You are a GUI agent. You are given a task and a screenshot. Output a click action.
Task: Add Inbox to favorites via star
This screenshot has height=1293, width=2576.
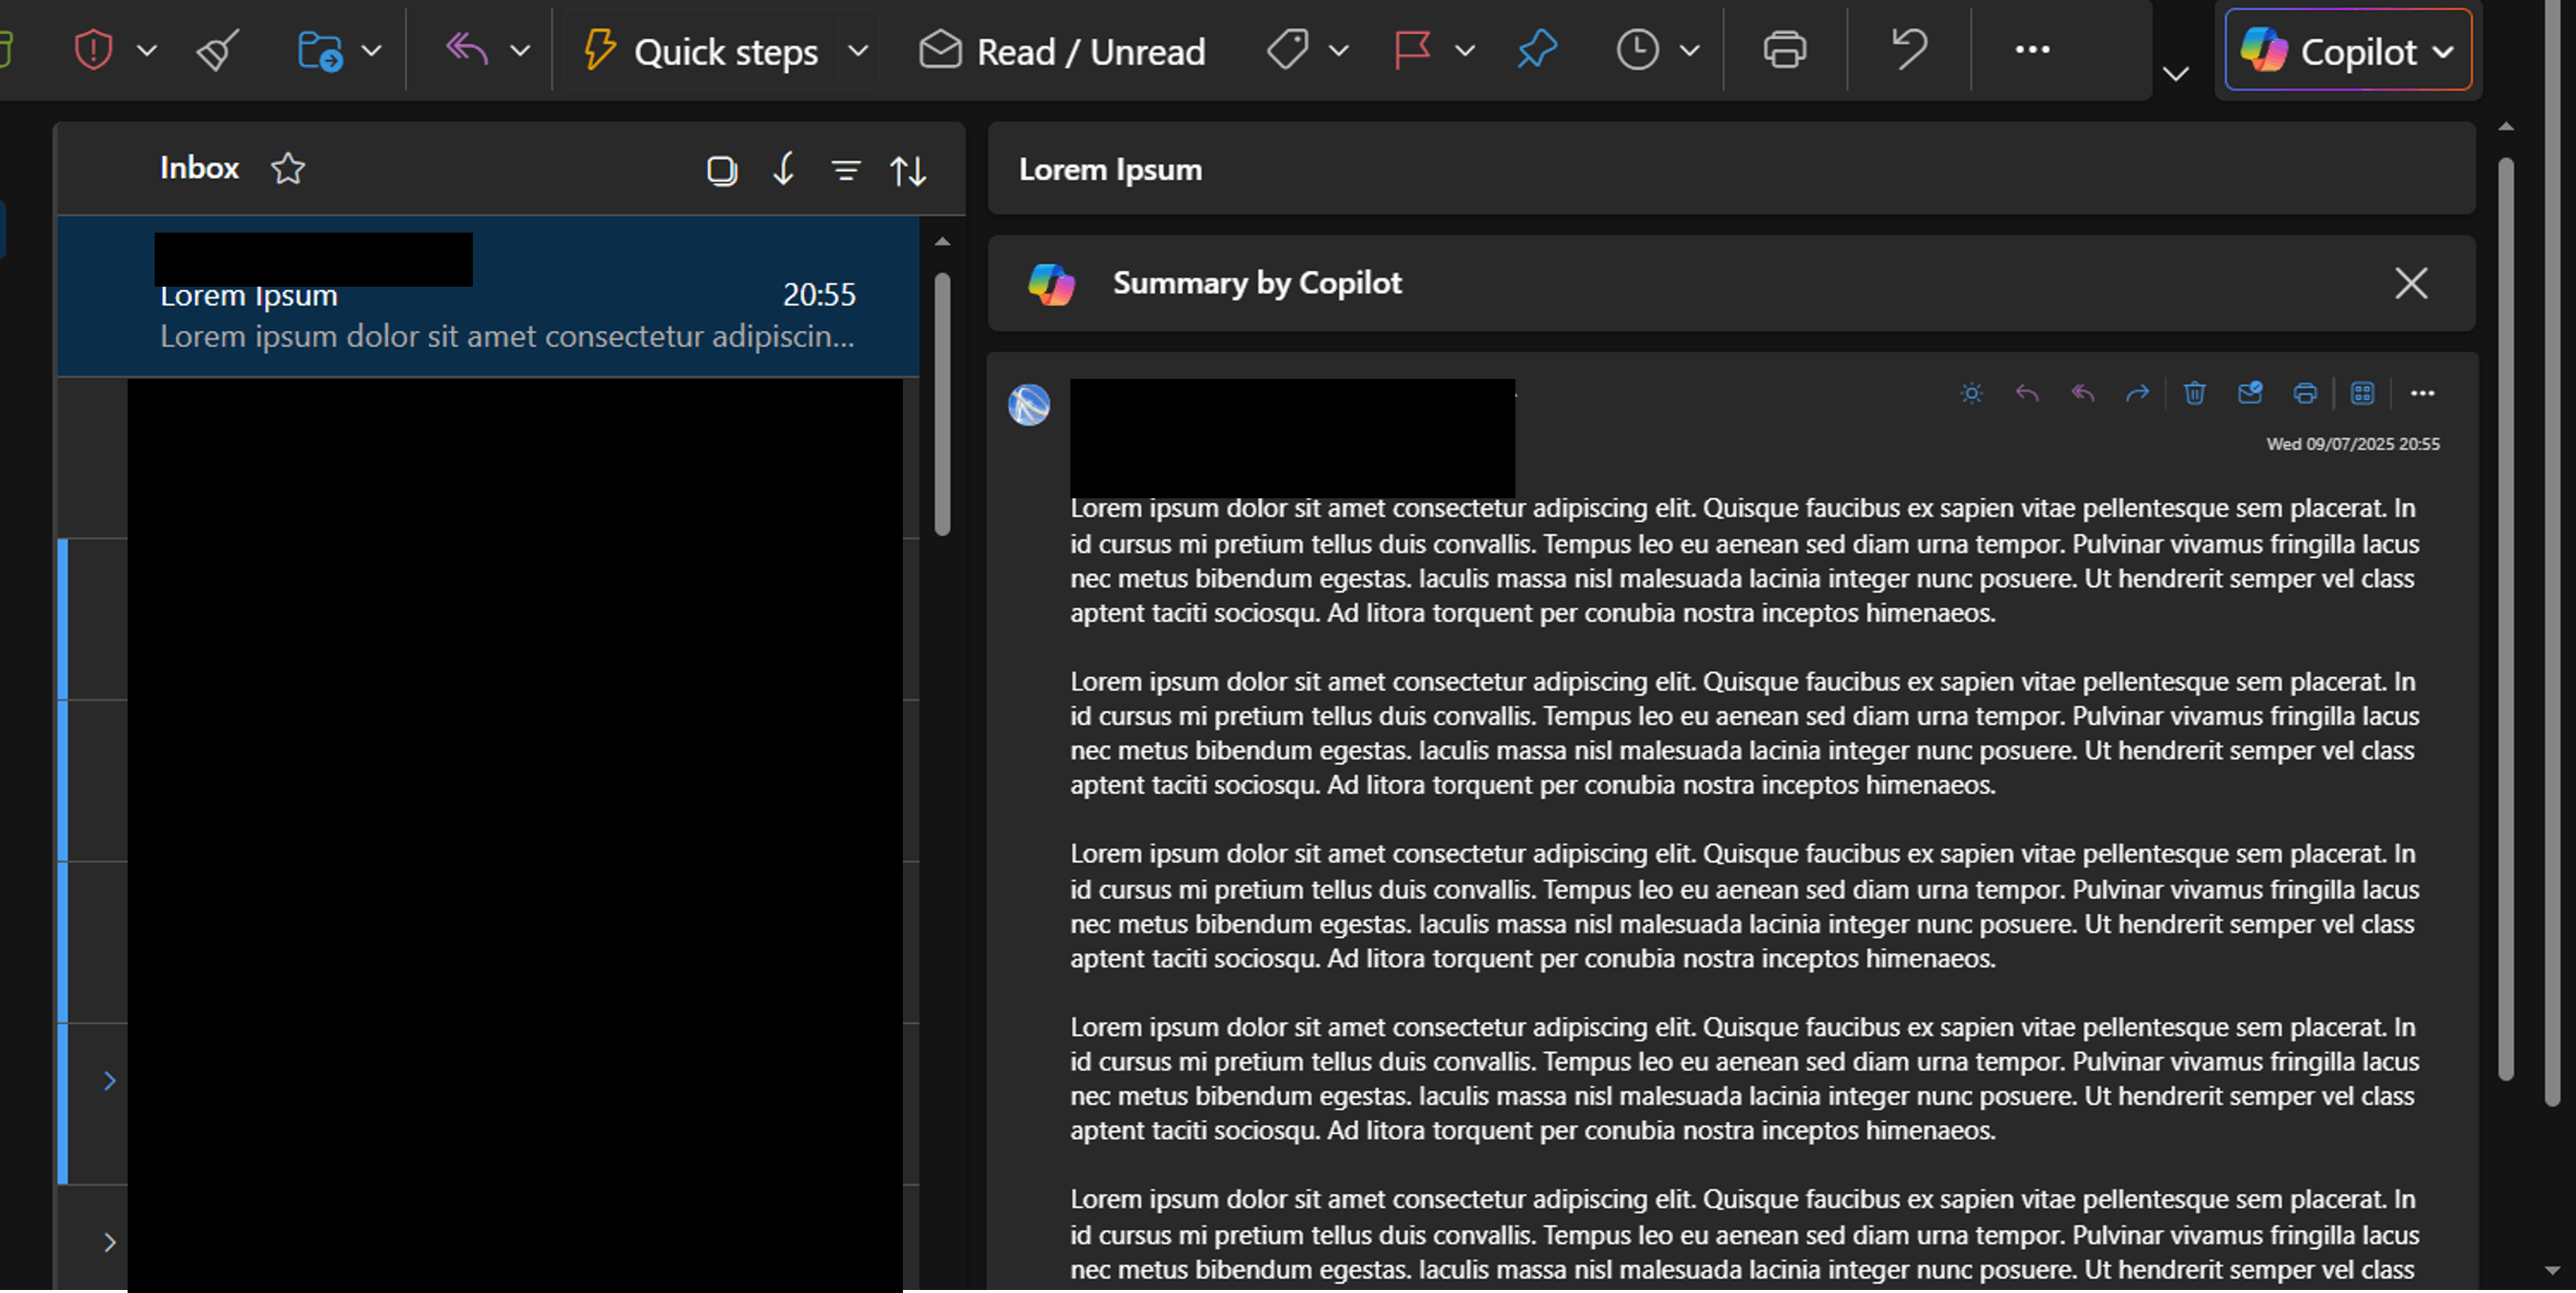click(287, 168)
